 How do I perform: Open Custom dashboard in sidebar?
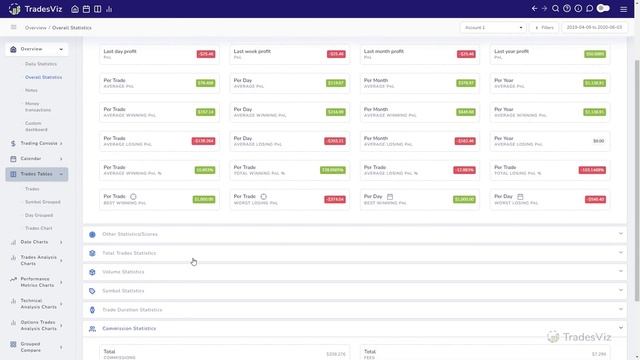pyautogui.click(x=36, y=126)
